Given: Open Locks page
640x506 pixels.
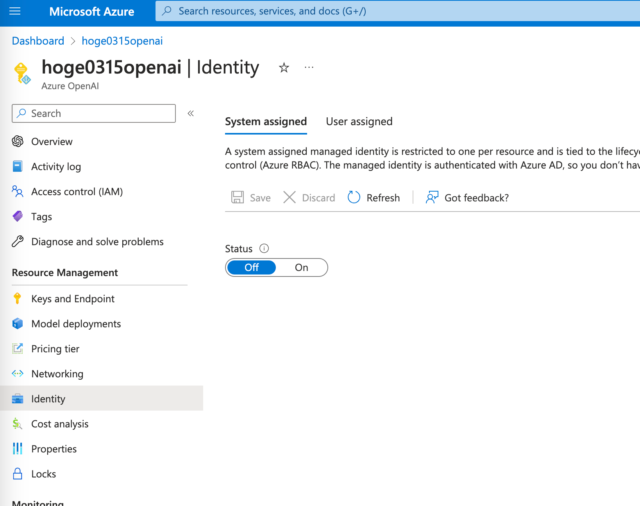Looking at the screenshot, I should [x=44, y=474].
